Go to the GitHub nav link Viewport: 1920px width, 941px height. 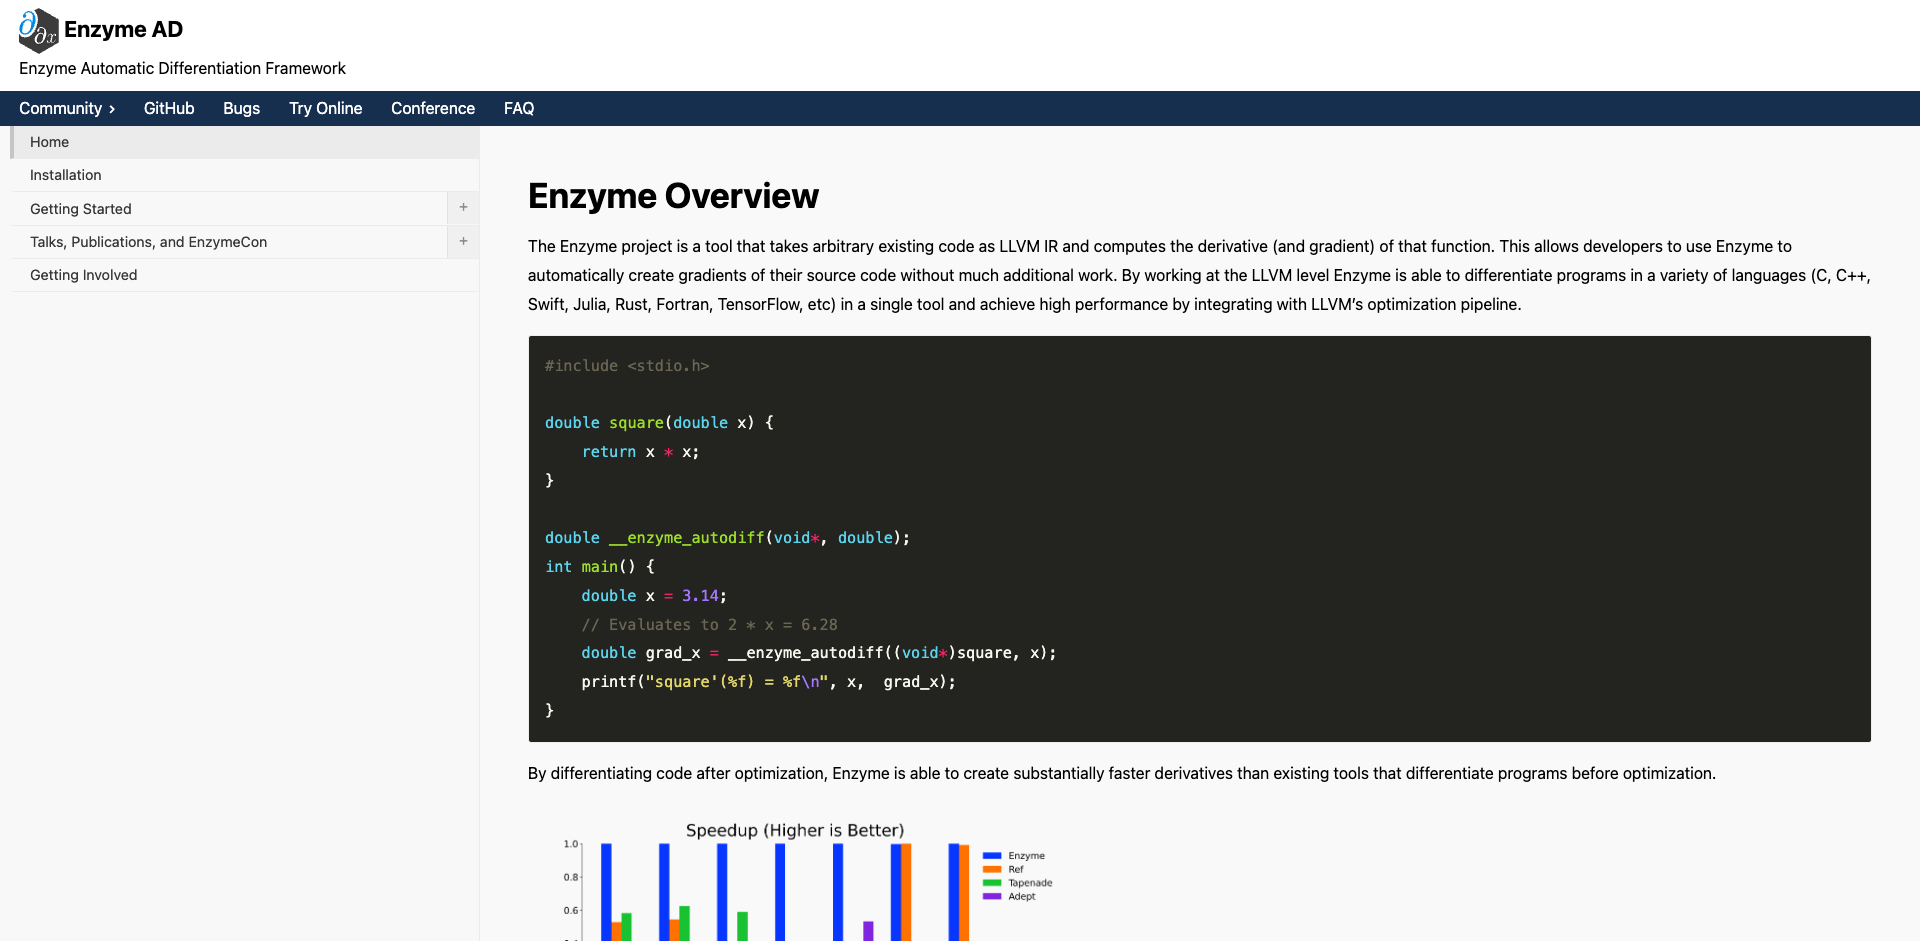(x=169, y=108)
